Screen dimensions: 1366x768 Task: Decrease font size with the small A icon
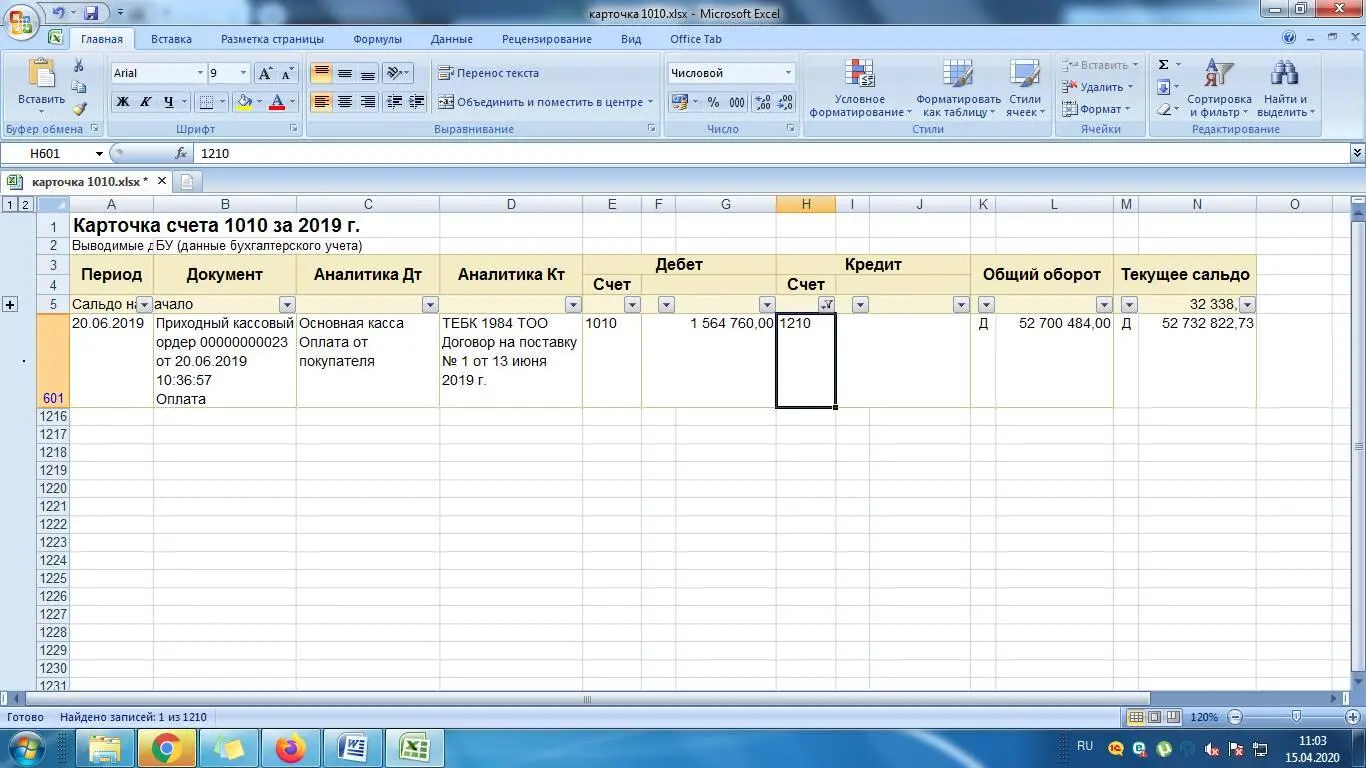coord(287,73)
